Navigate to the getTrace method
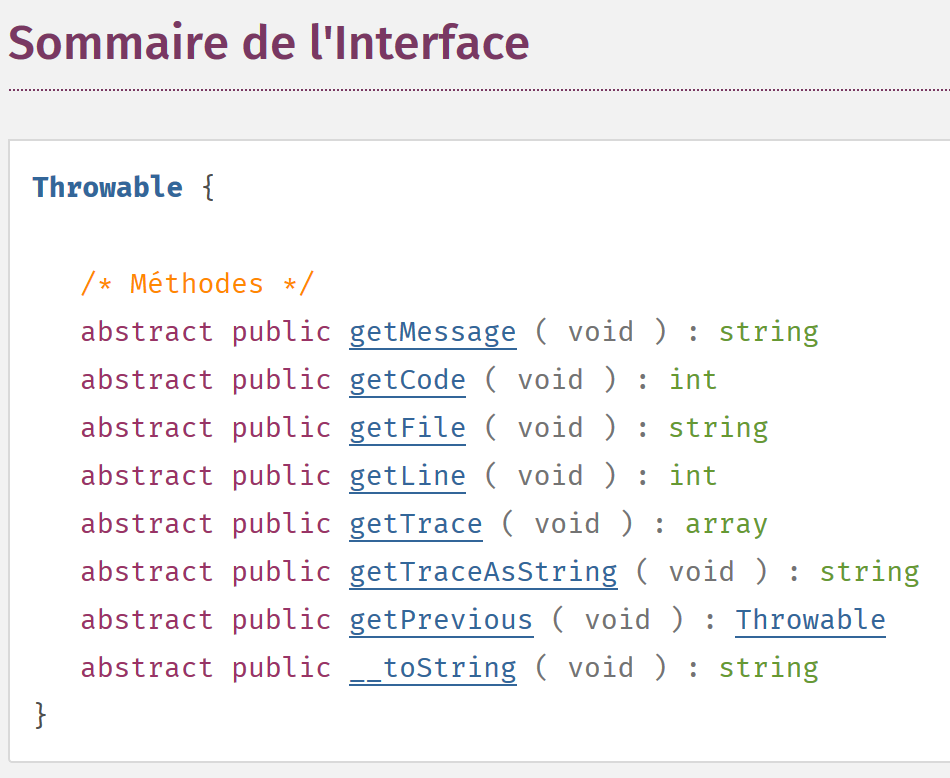 coord(415,524)
